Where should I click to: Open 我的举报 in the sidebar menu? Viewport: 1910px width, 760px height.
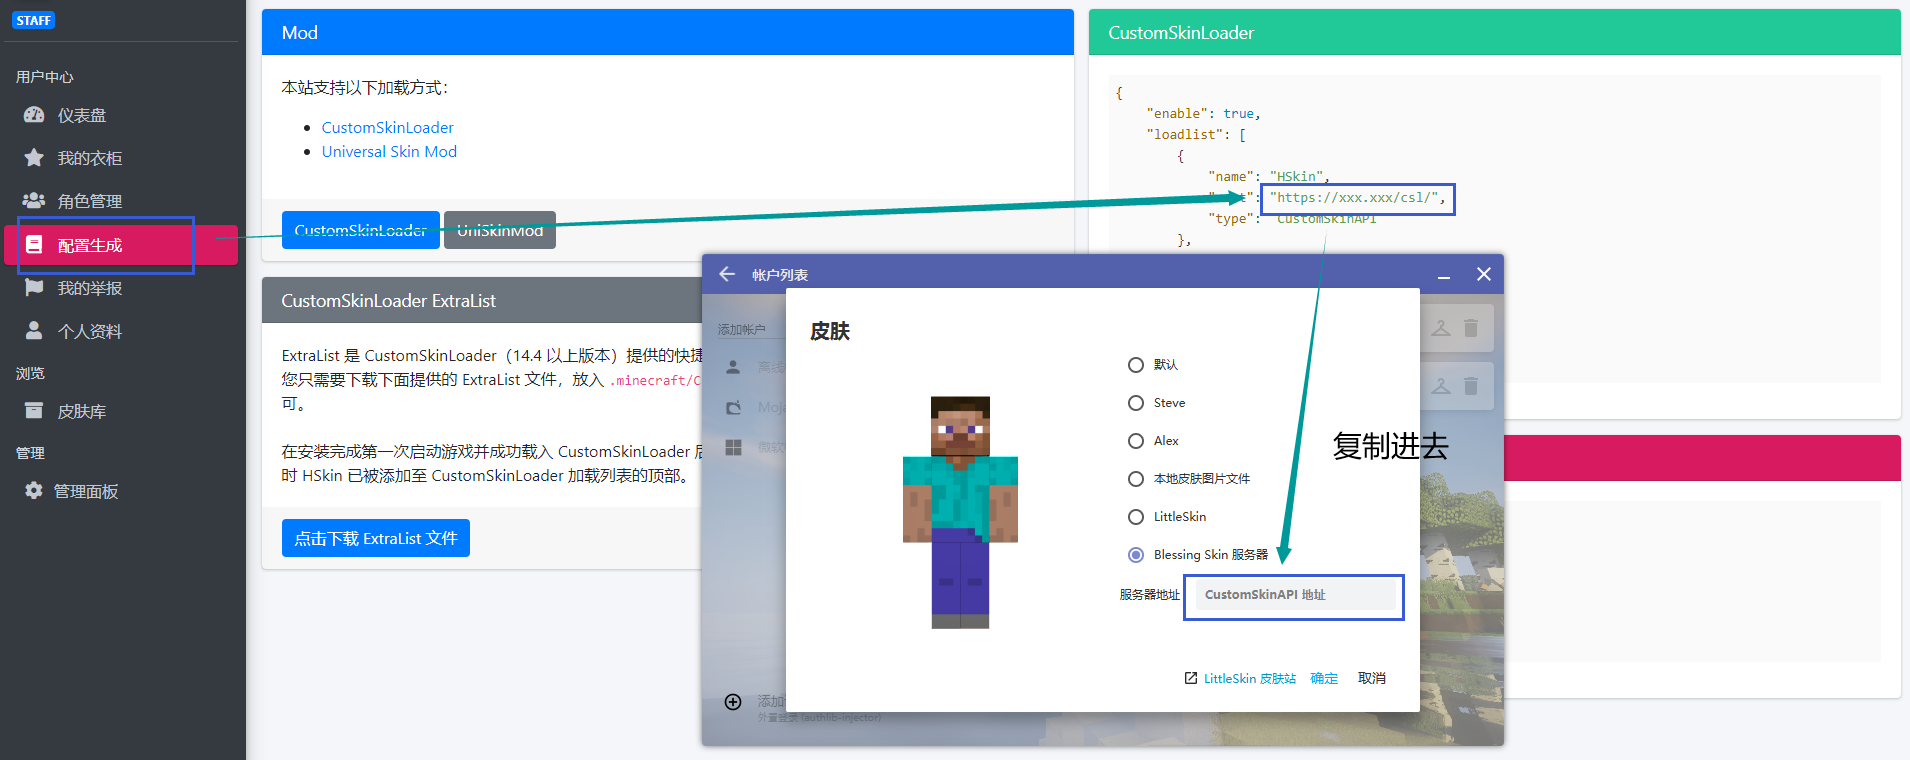point(121,288)
